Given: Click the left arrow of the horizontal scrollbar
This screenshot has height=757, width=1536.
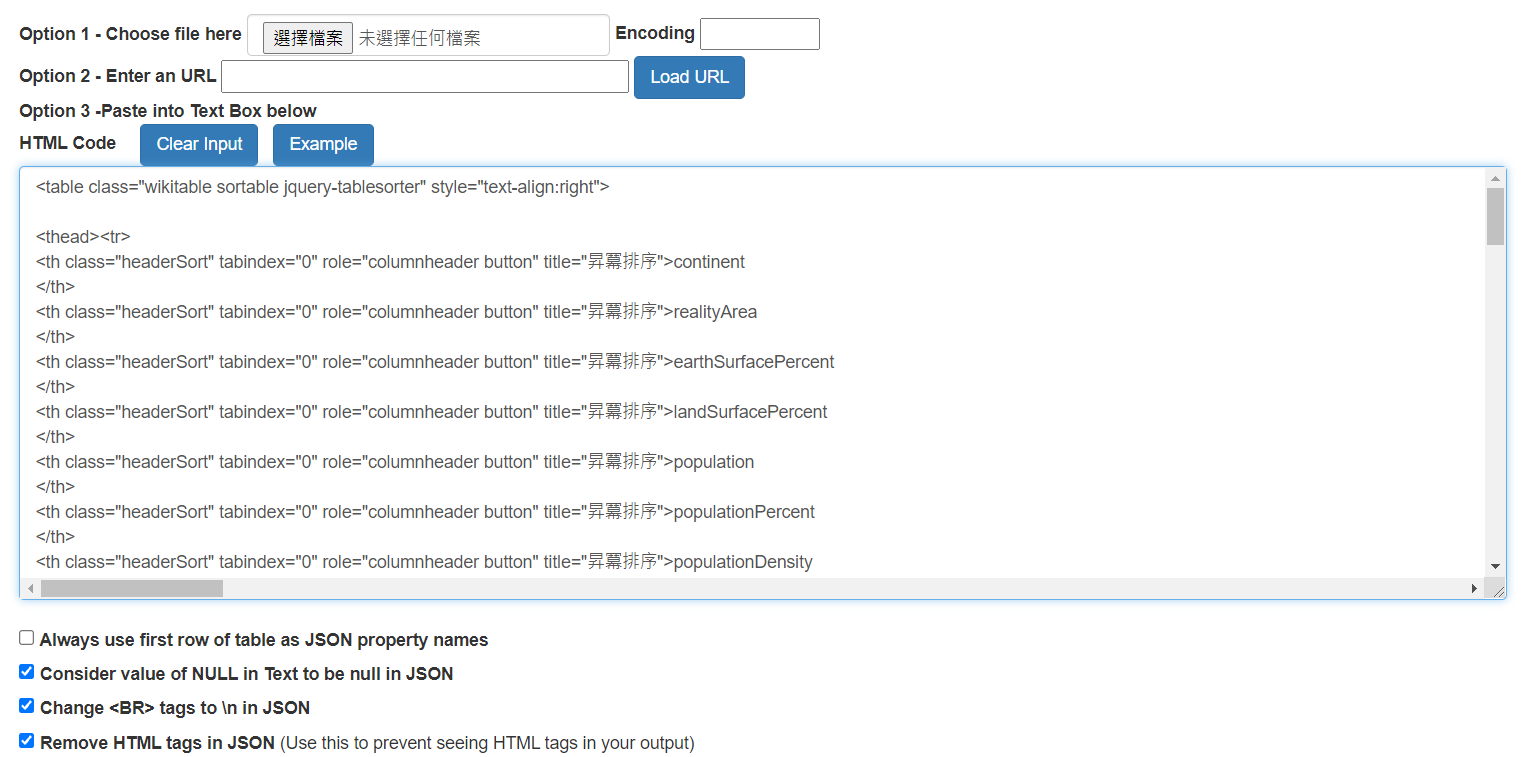Looking at the screenshot, I should [31, 589].
